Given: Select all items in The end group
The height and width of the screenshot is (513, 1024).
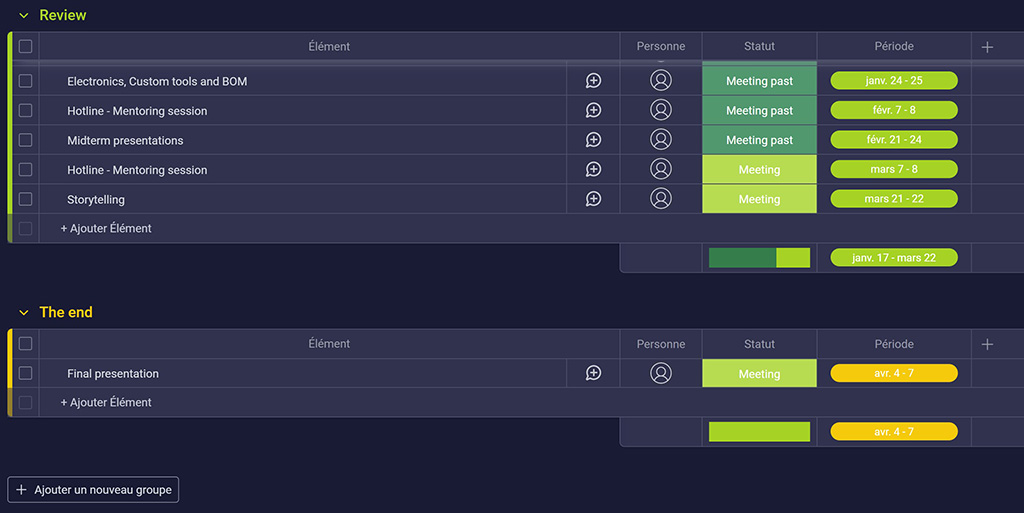Looking at the screenshot, I should (25, 343).
